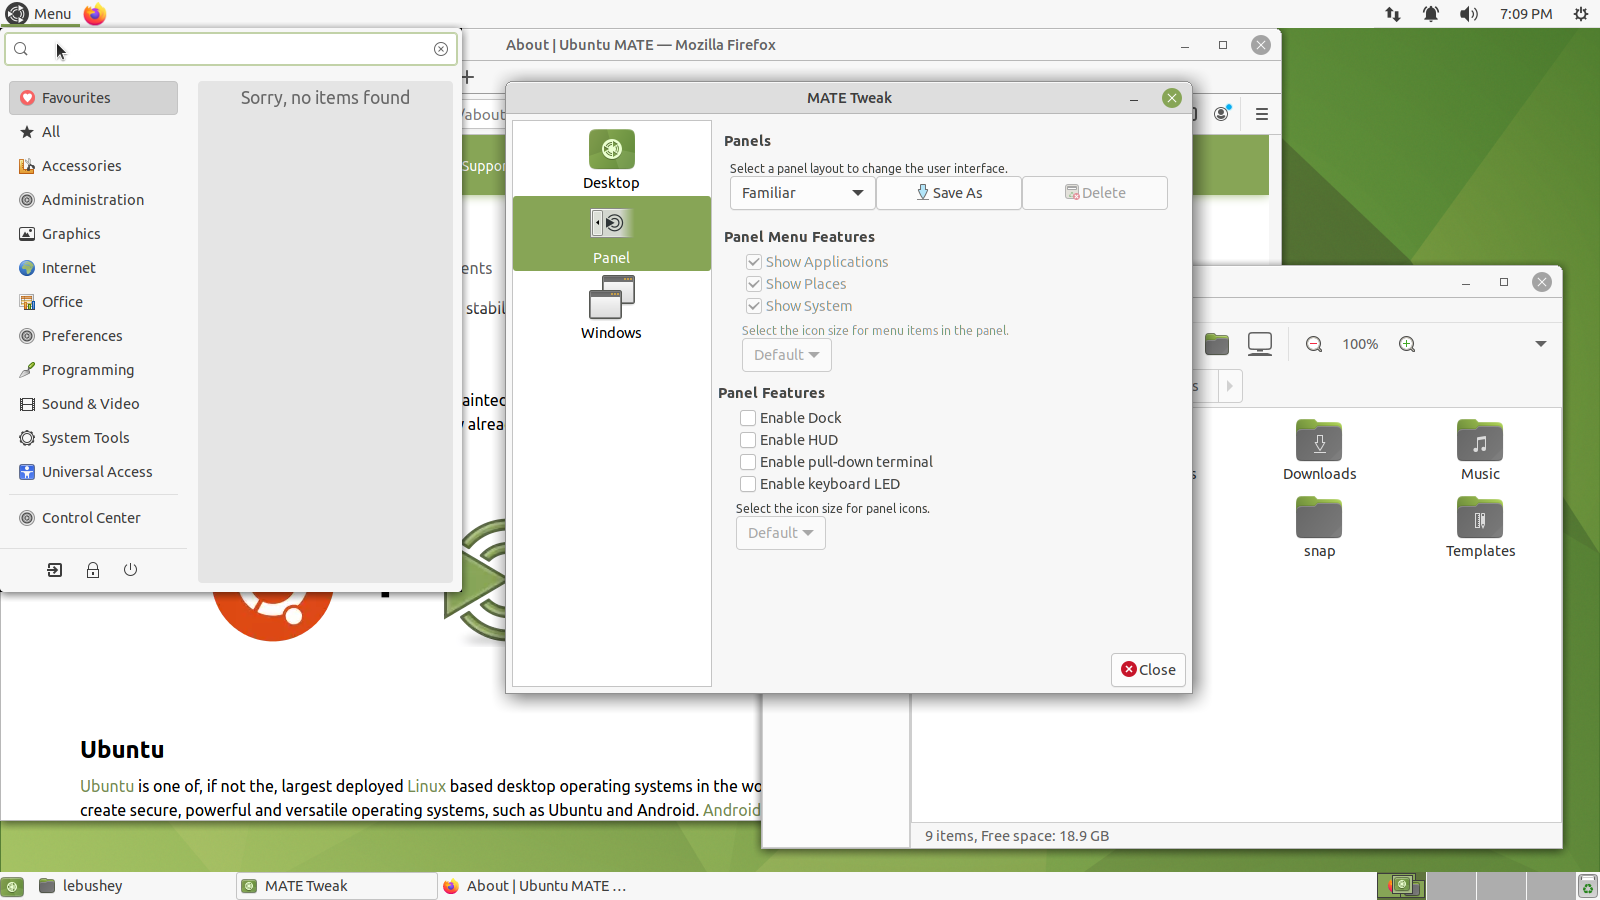The image size is (1600, 900).
Task: Open the Control Center entry
Action: [x=91, y=518]
